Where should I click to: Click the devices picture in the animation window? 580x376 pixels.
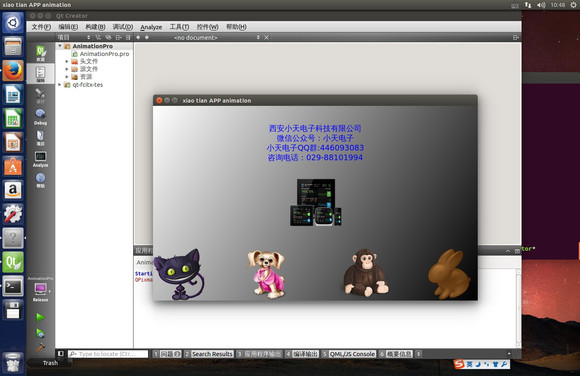tap(316, 202)
